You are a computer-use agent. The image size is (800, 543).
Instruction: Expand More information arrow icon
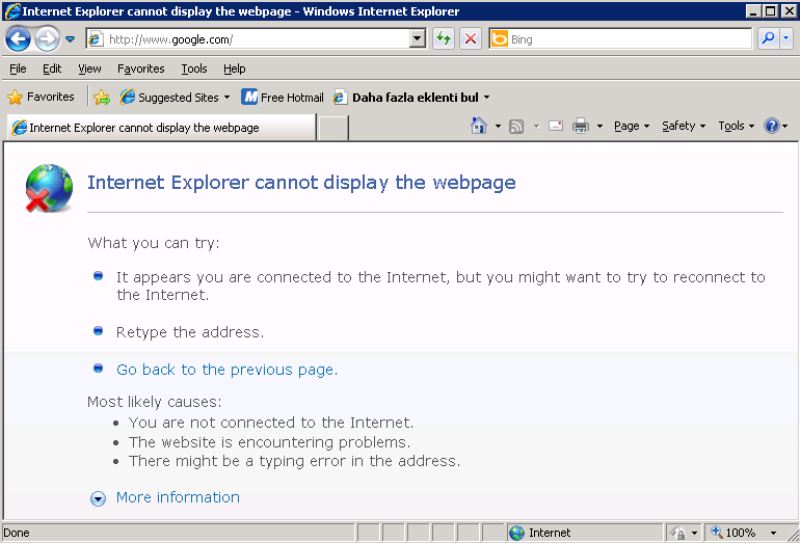[97, 499]
